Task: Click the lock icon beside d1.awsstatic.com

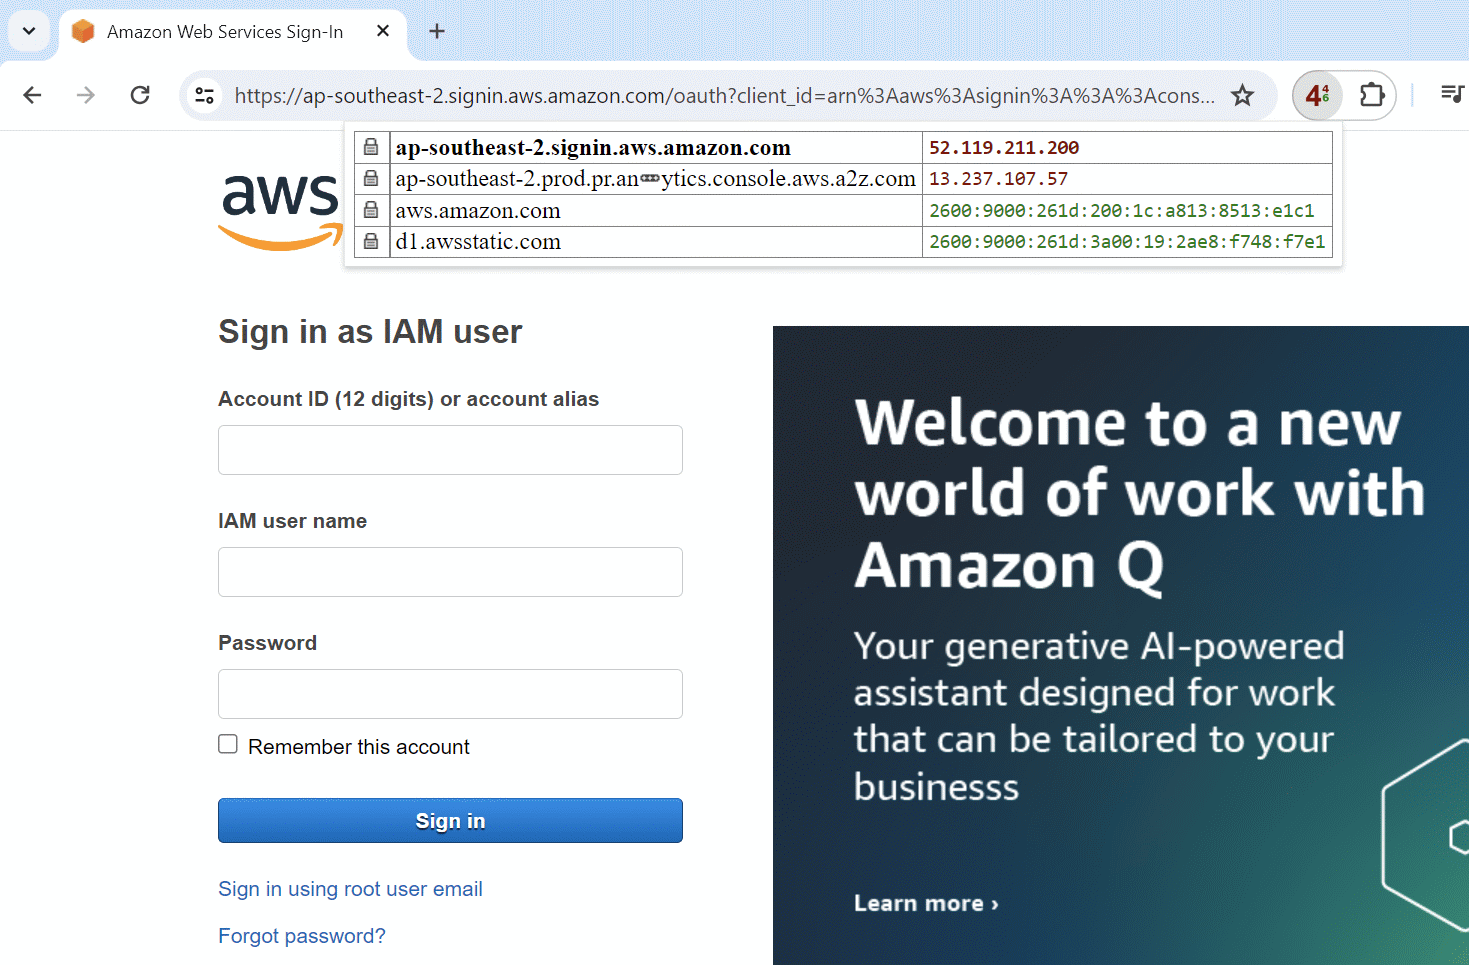Action: tap(371, 241)
